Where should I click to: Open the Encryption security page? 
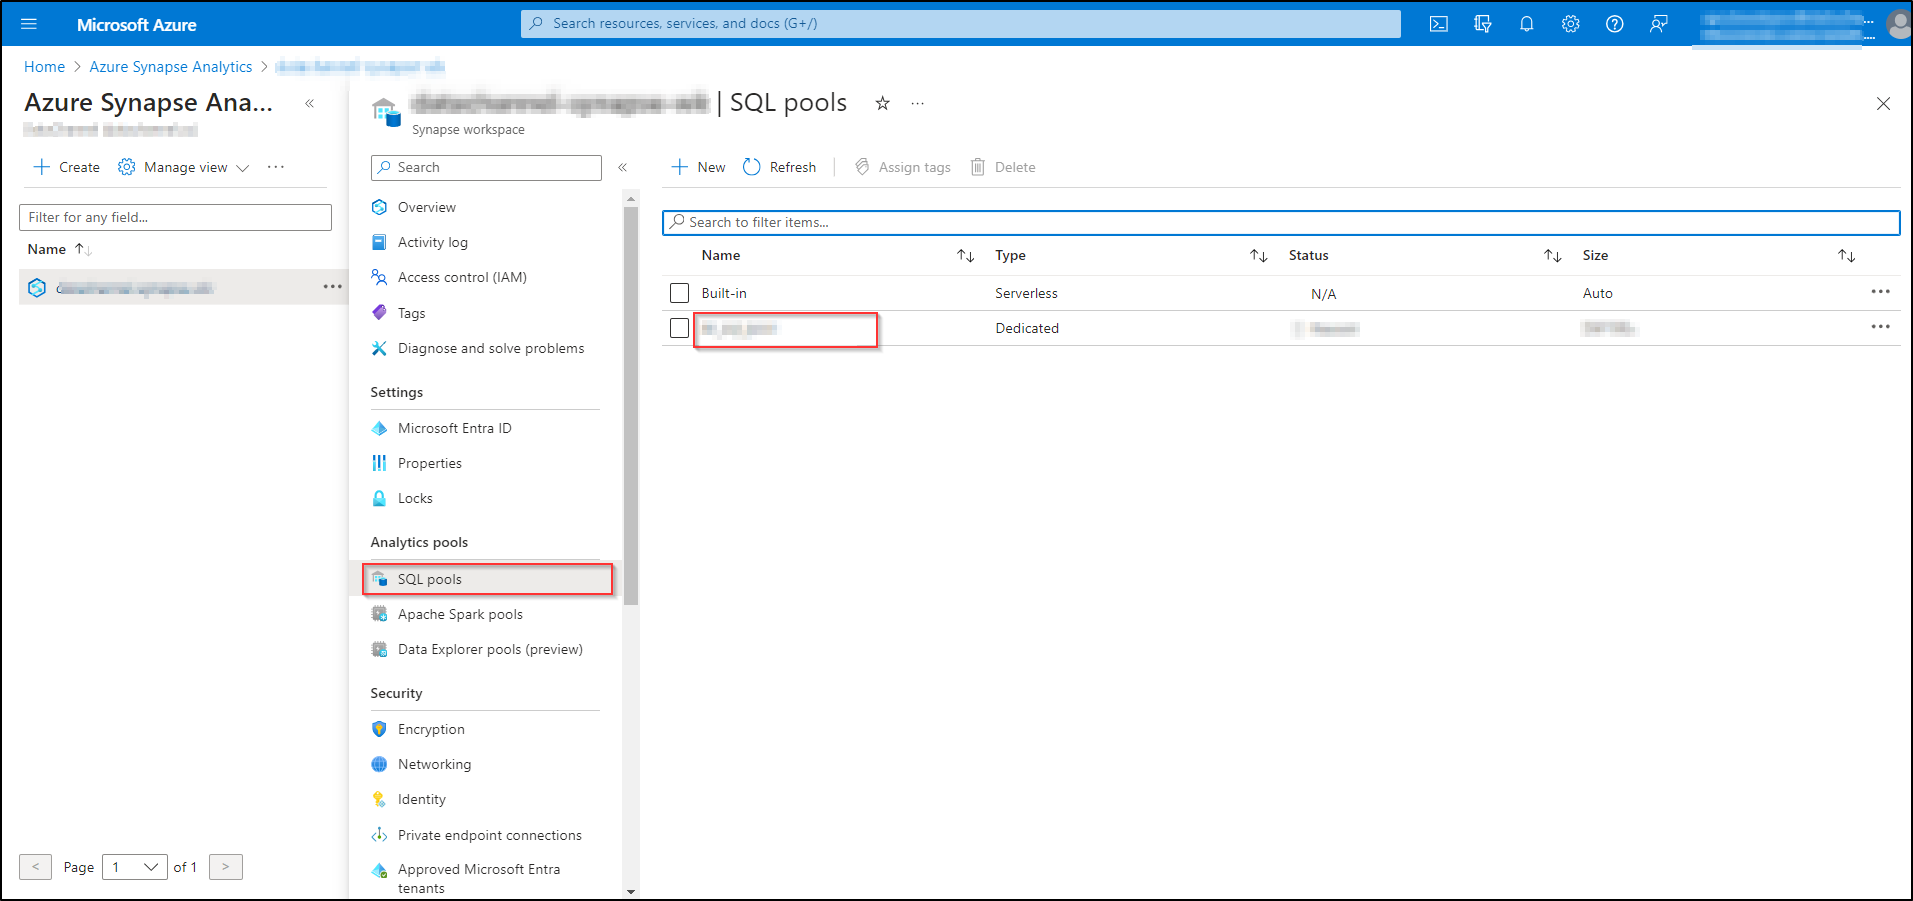(x=431, y=729)
